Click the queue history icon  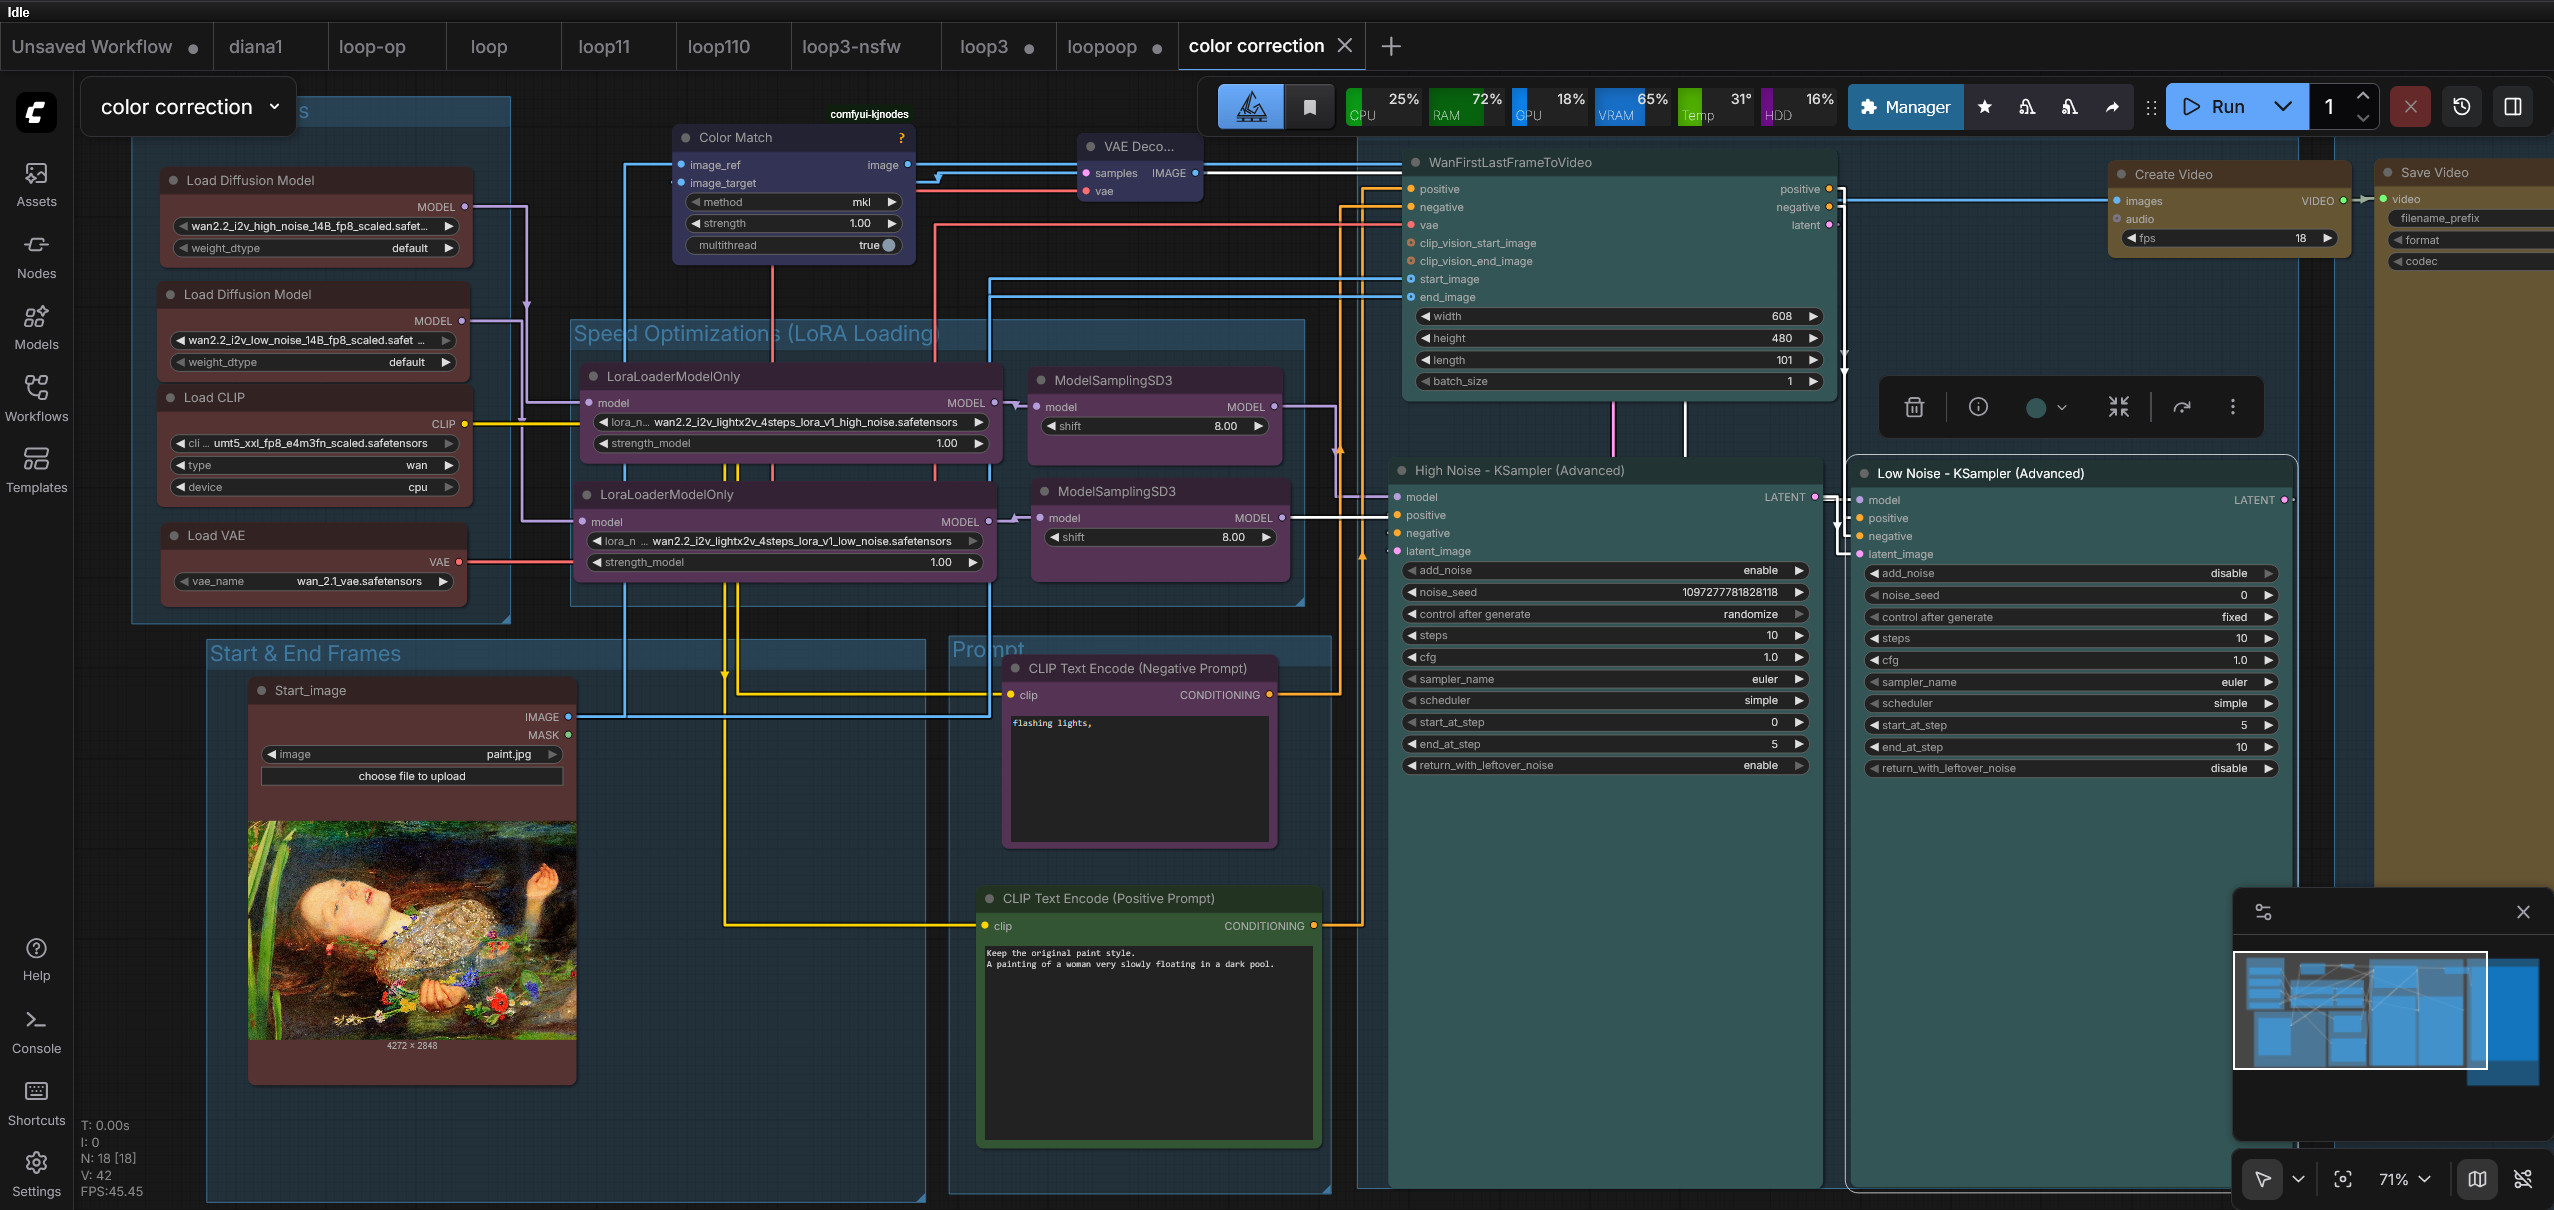pos(2462,107)
